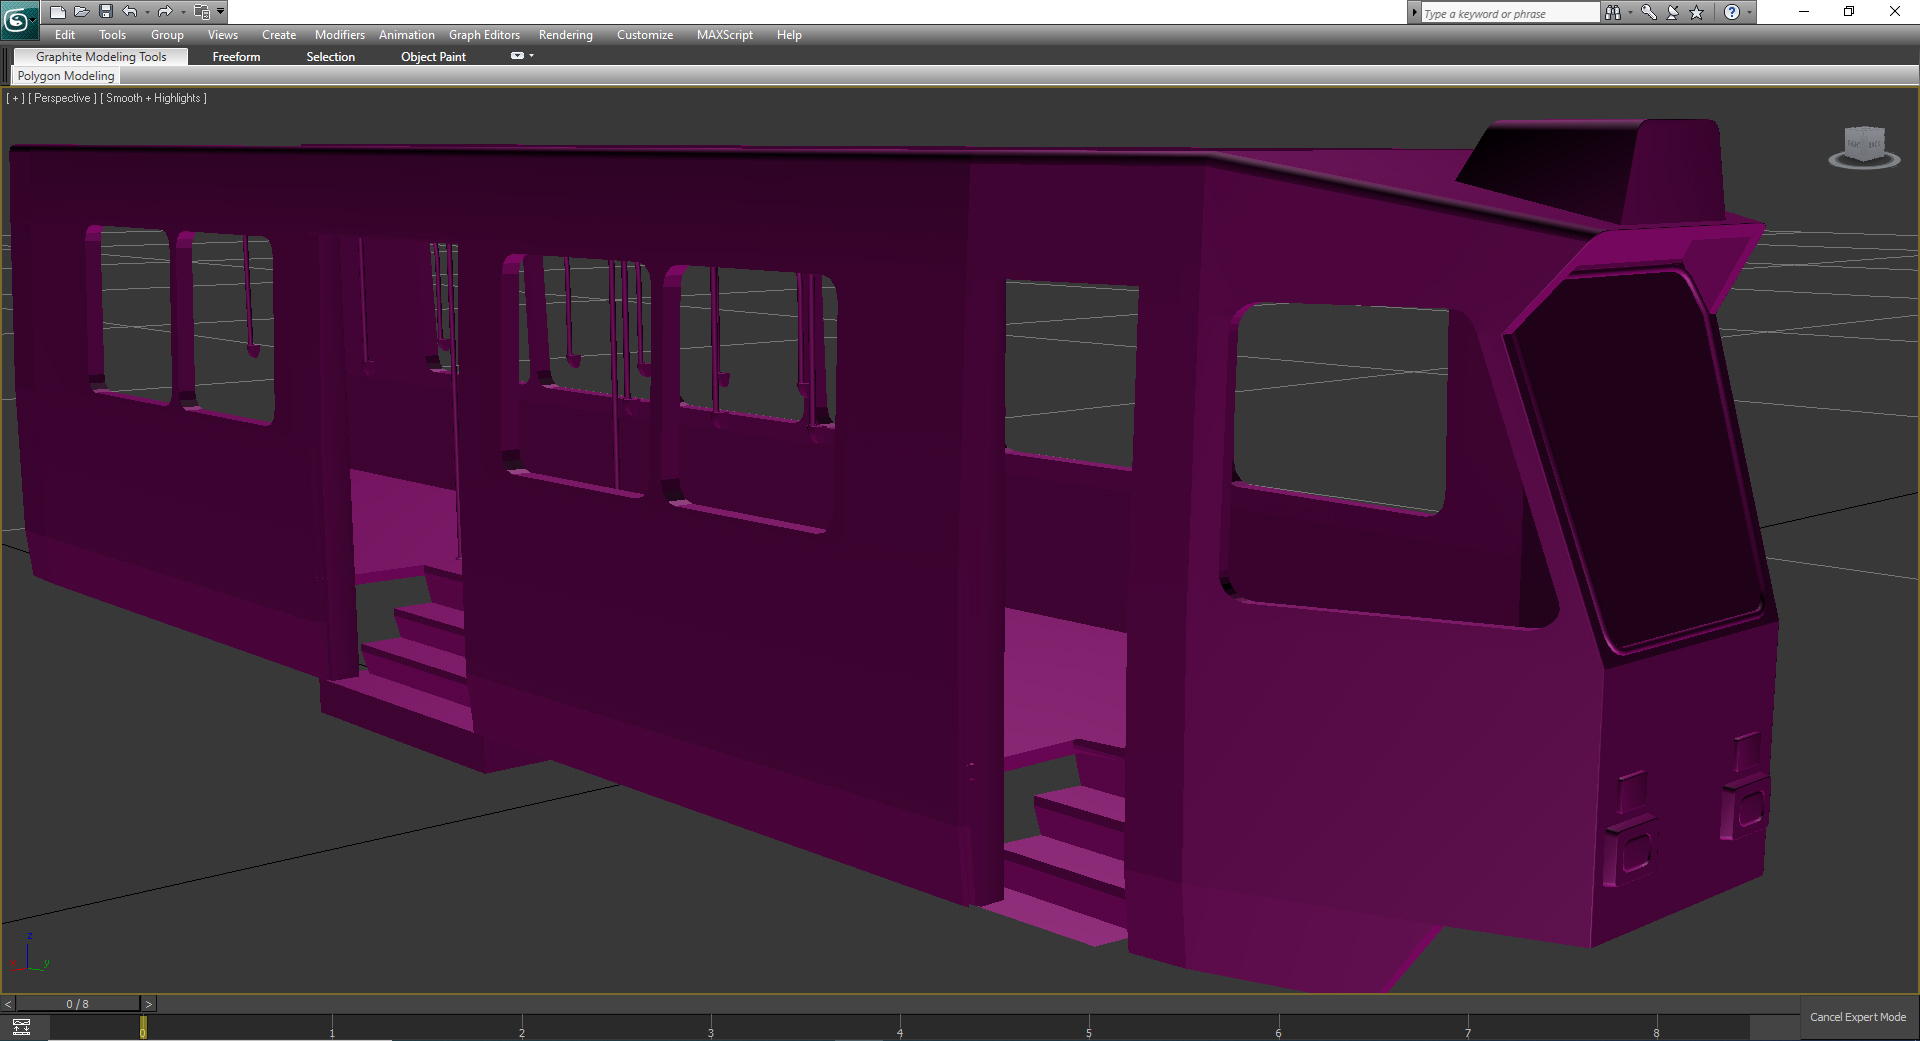Click the Project Folder icon in quick access
The image size is (1920, 1041).
tap(202, 12)
